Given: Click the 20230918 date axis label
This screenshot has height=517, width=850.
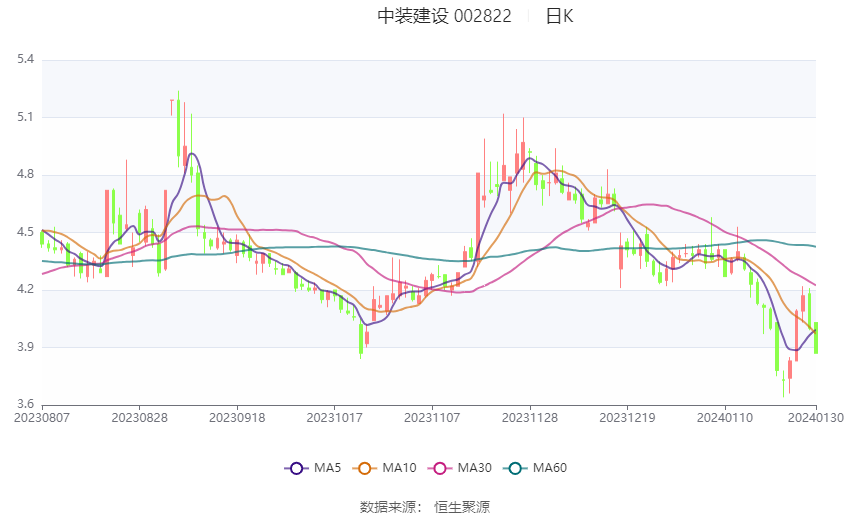Looking at the screenshot, I should 237,418.
